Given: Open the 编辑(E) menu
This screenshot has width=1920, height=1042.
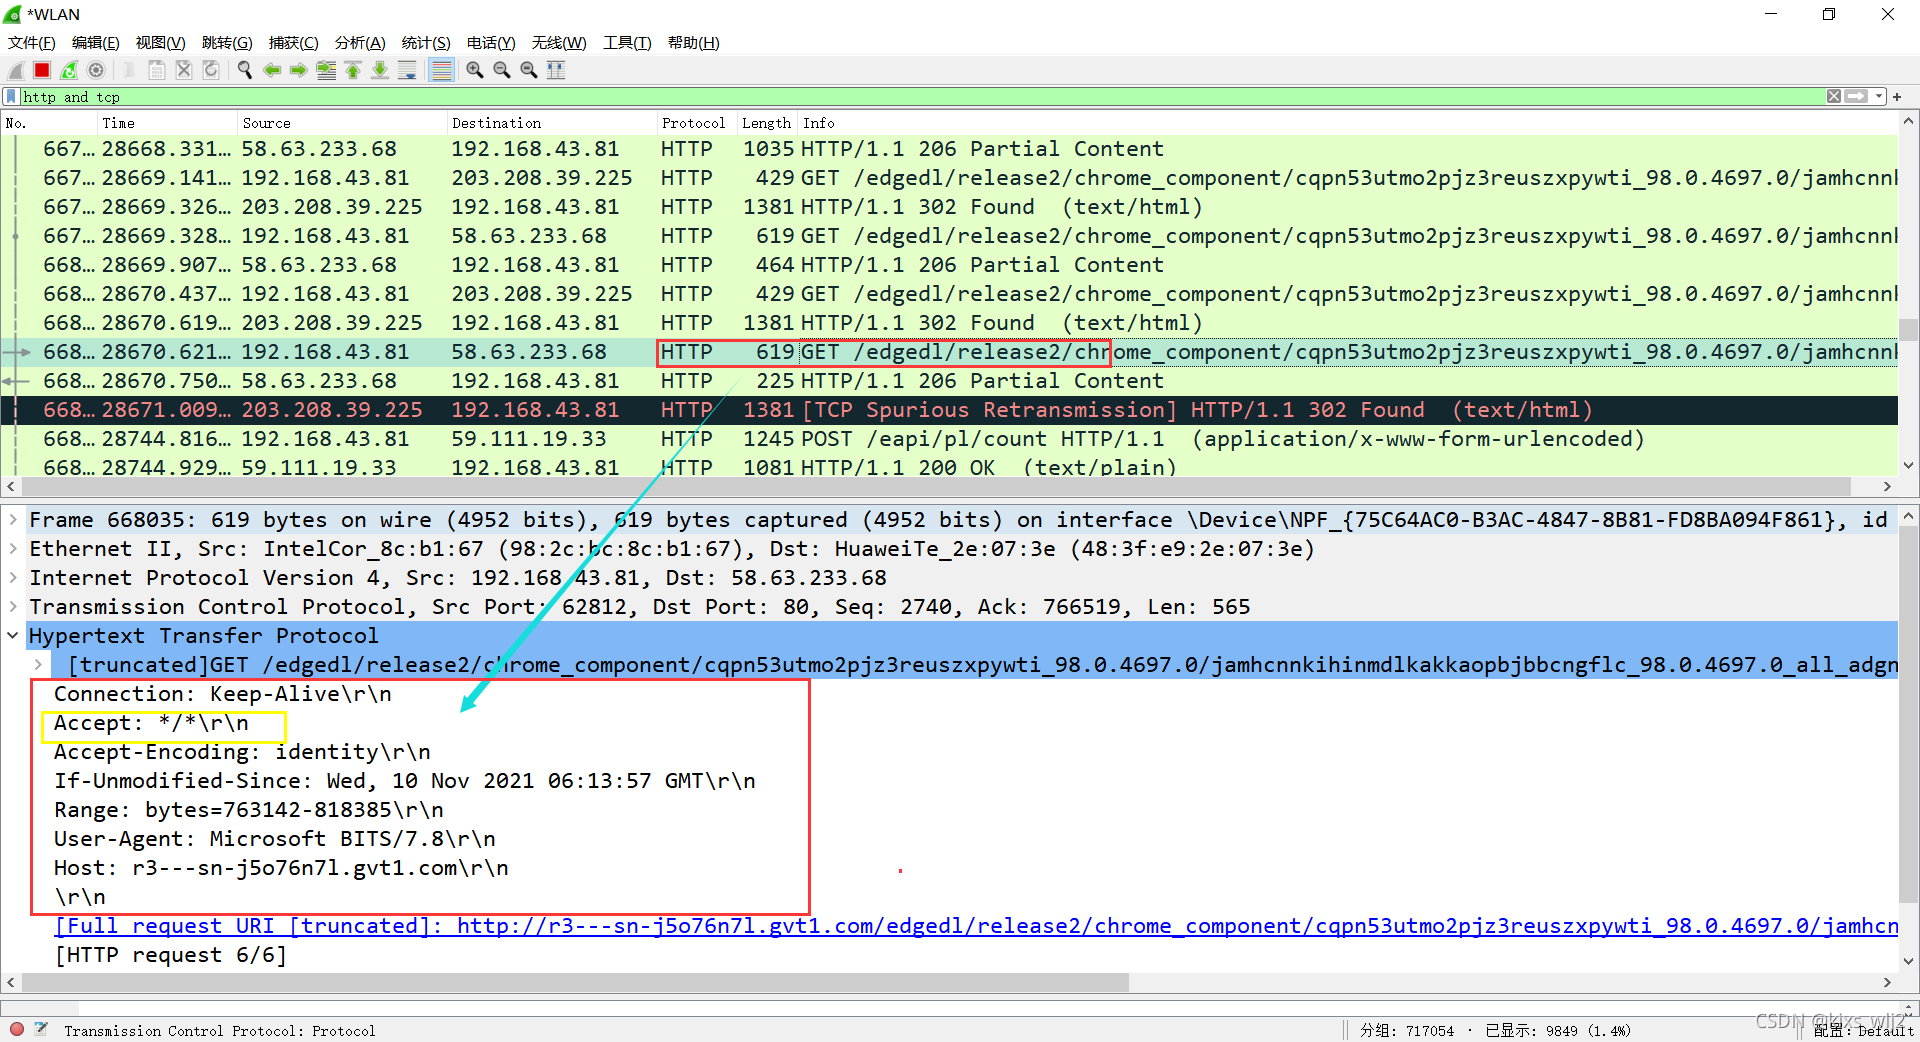Looking at the screenshot, I should point(96,43).
